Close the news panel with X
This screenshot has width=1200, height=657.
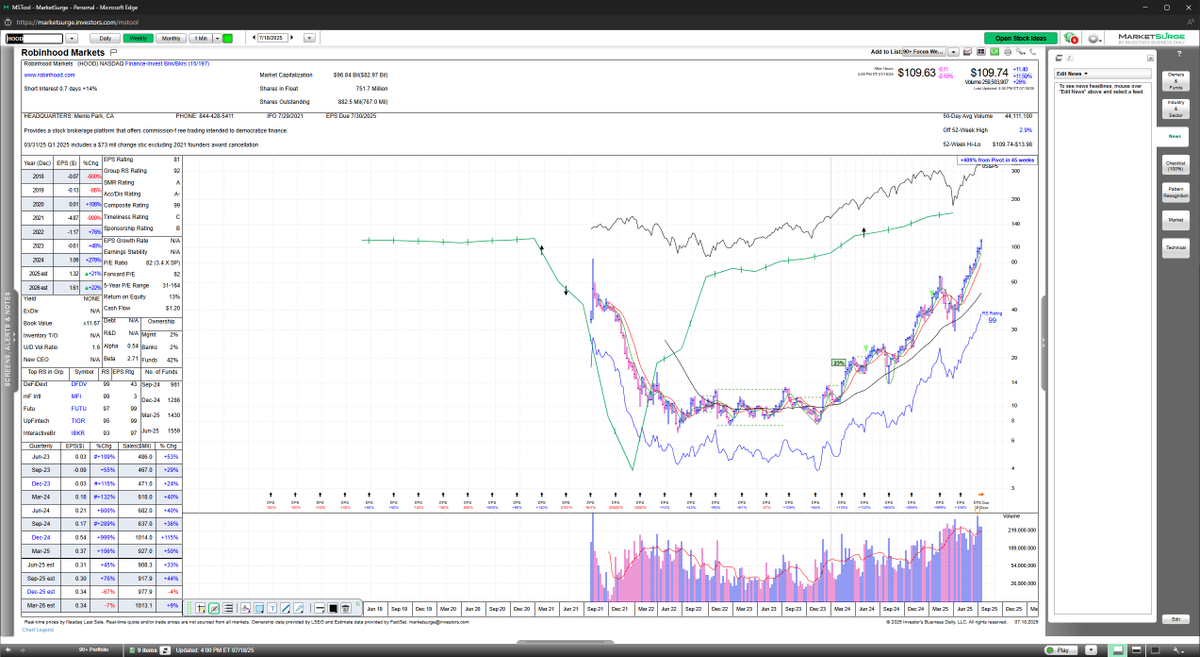tap(1152, 59)
